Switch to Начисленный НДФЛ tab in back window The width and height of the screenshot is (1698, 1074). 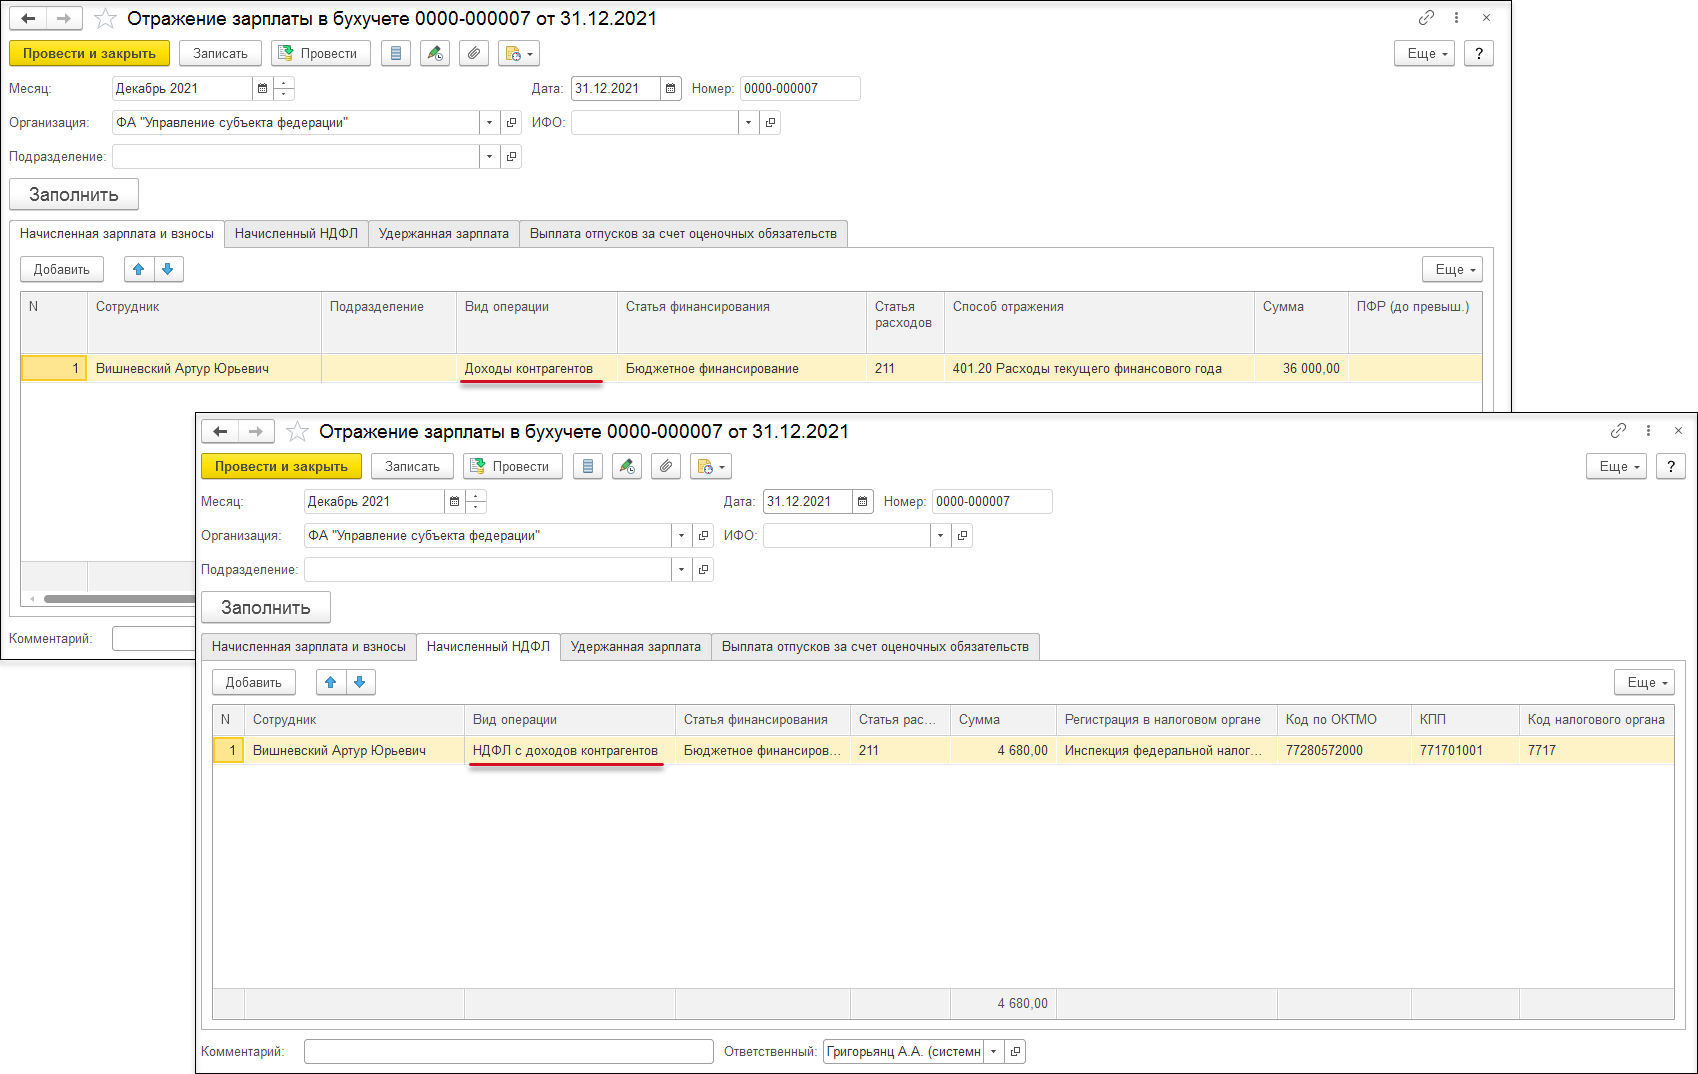tap(296, 233)
